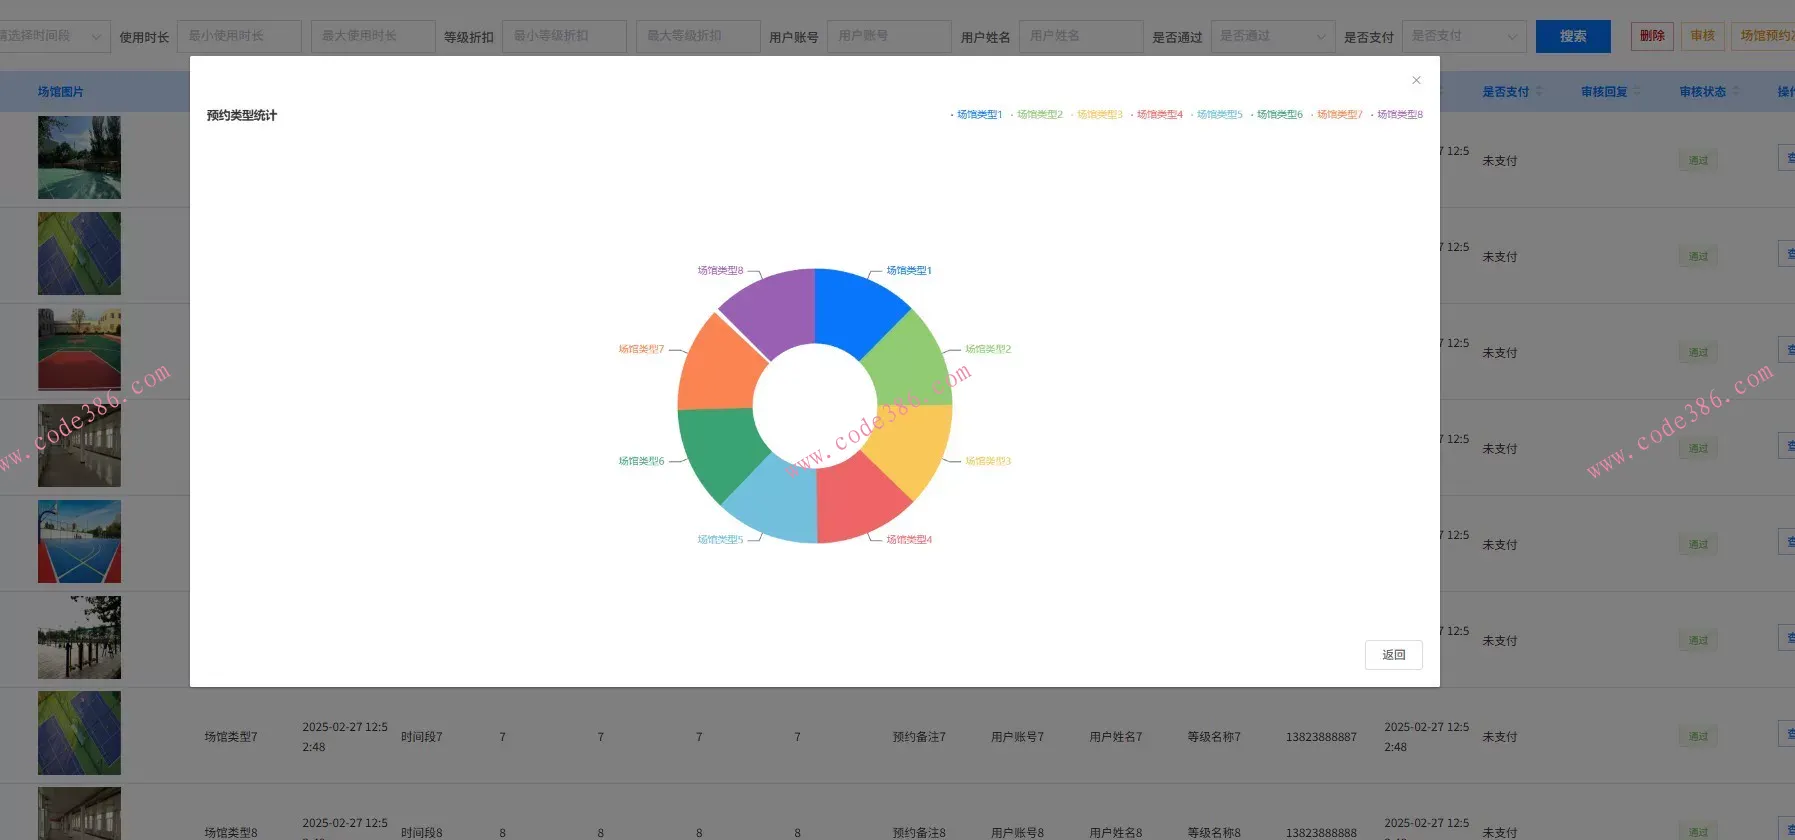Close the 预约类型统计 dialog with the X icon
This screenshot has height=840, width=1795.
click(1416, 80)
